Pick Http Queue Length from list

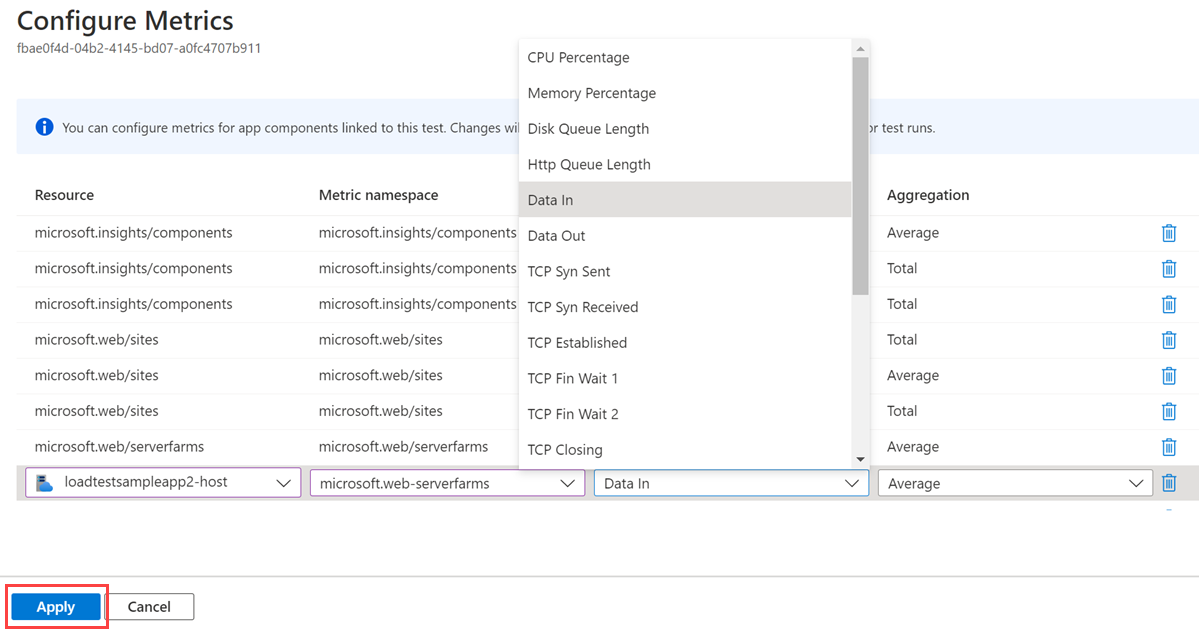pyautogui.click(x=588, y=165)
